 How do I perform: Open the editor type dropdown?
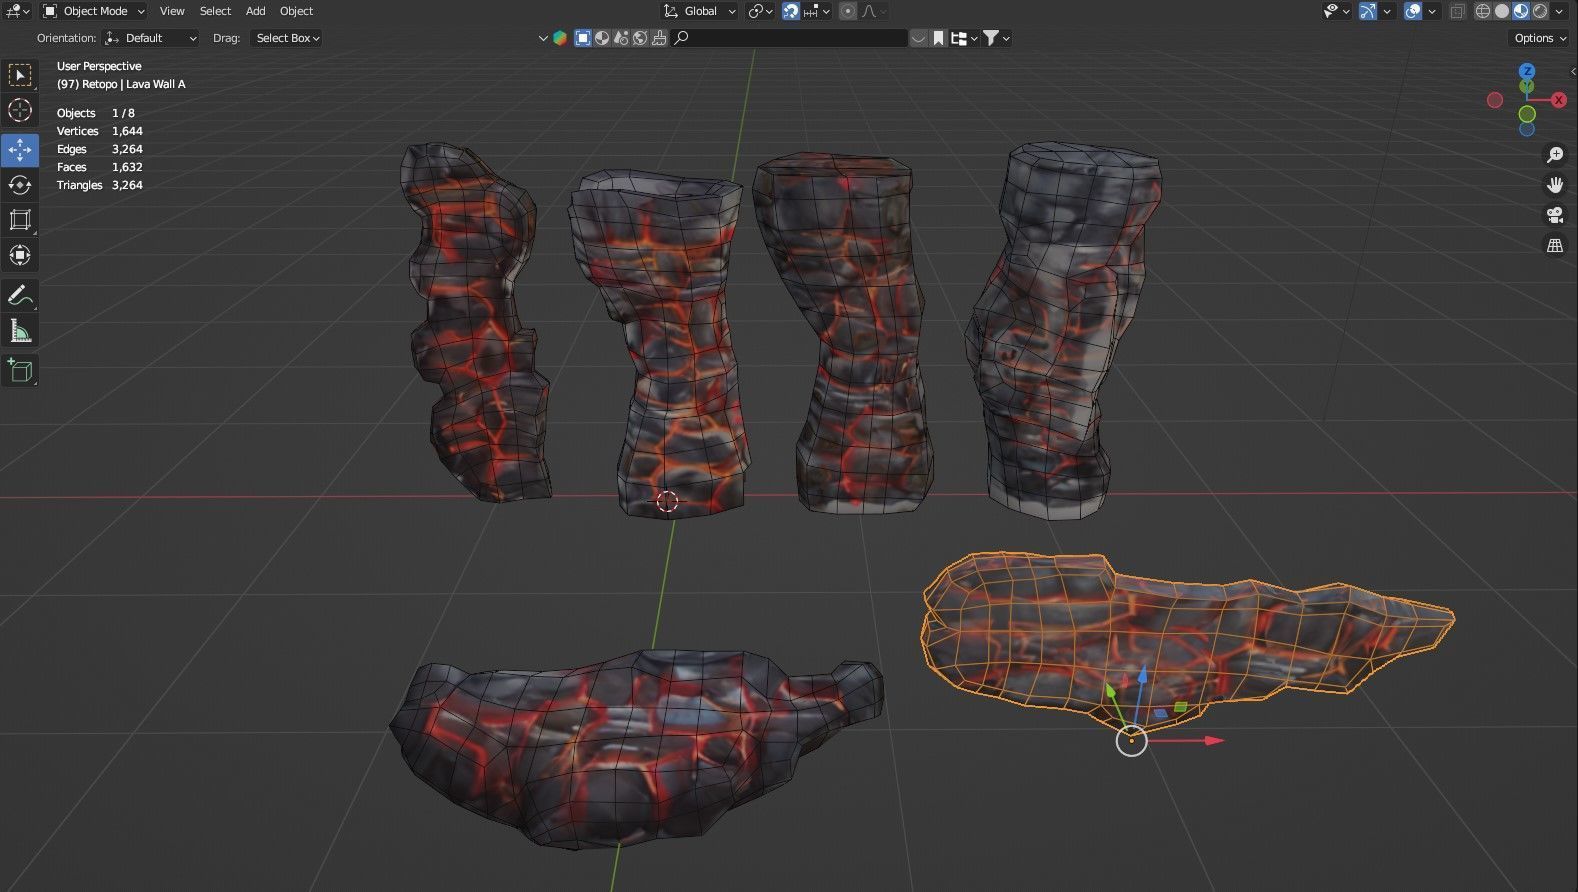point(19,11)
